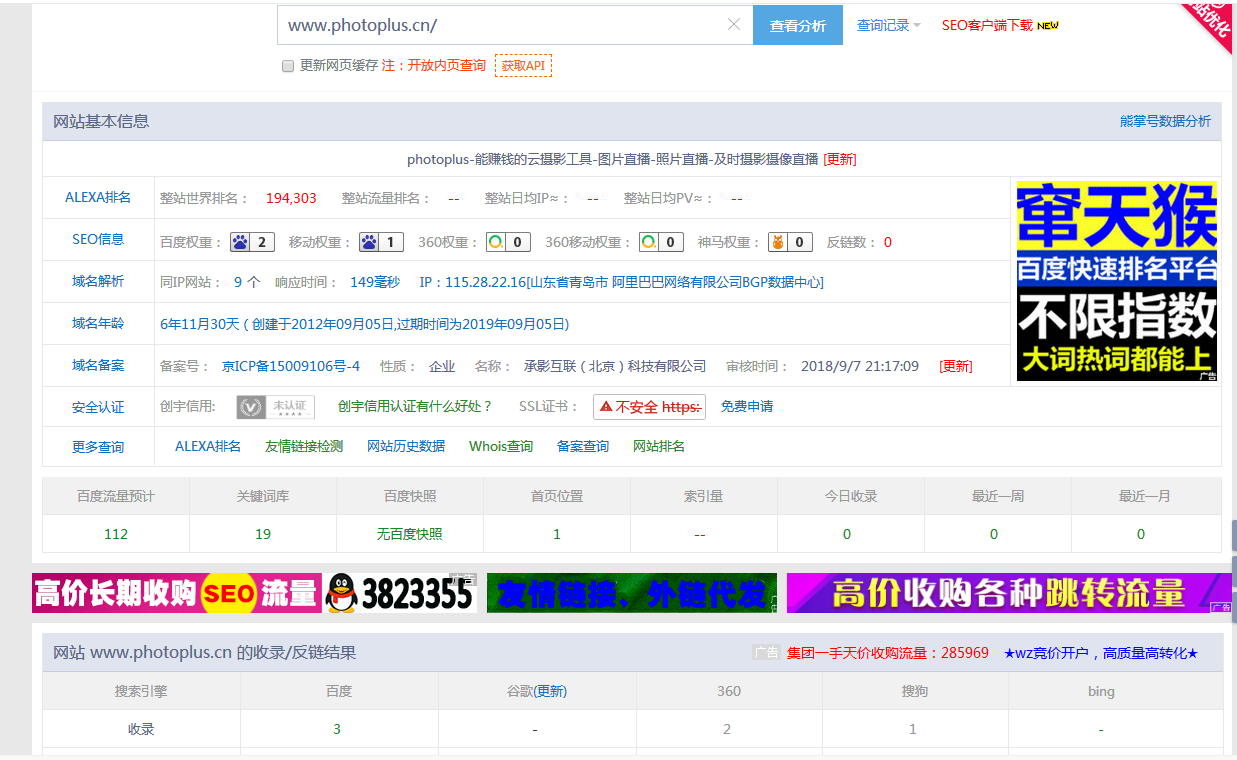This screenshot has height=760, width=1237.
Task: Click mobile weight paw badge showing 1
Action: point(381,242)
